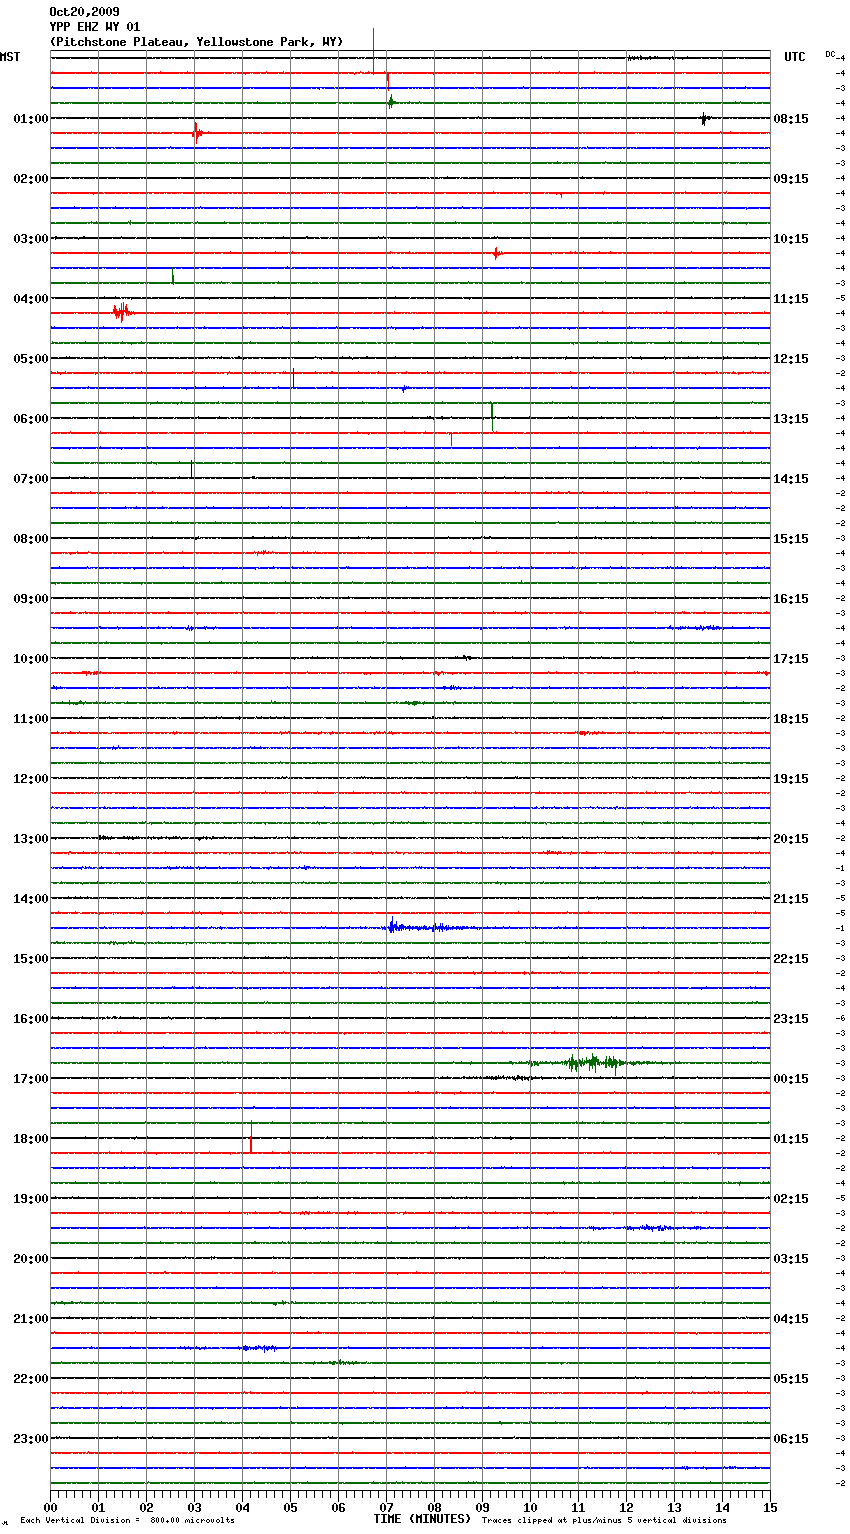Select the 10:00 MST row label
This screenshot has height=1534, width=850.
point(31,659)
